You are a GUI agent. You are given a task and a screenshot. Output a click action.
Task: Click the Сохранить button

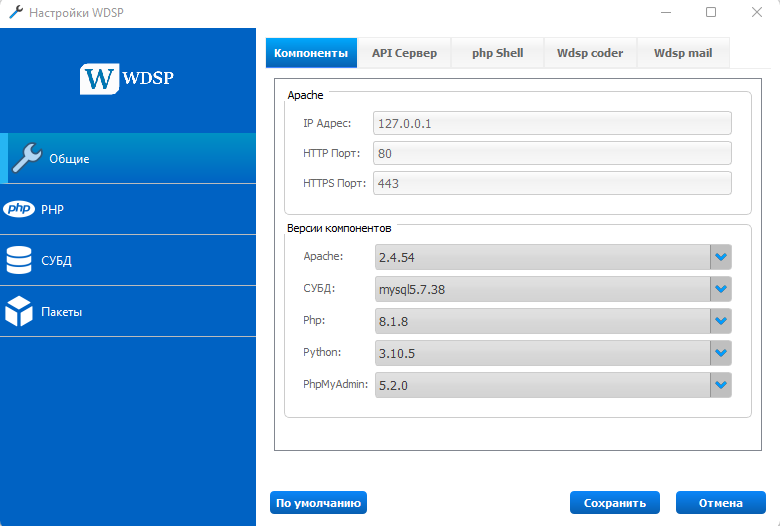click(615, 503)
